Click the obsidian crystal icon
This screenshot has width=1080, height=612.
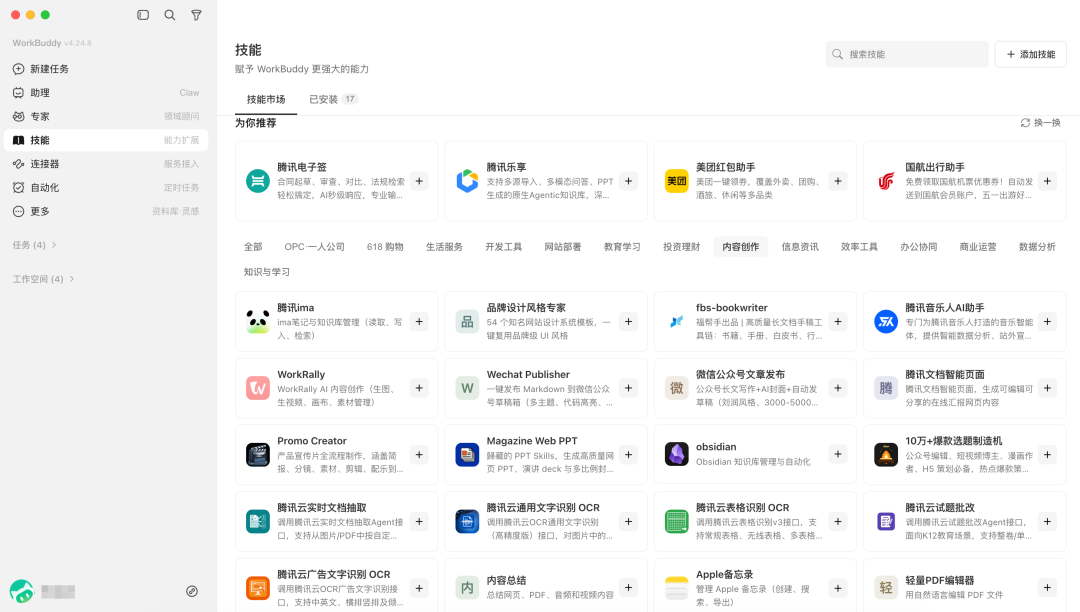pos(676,454)
